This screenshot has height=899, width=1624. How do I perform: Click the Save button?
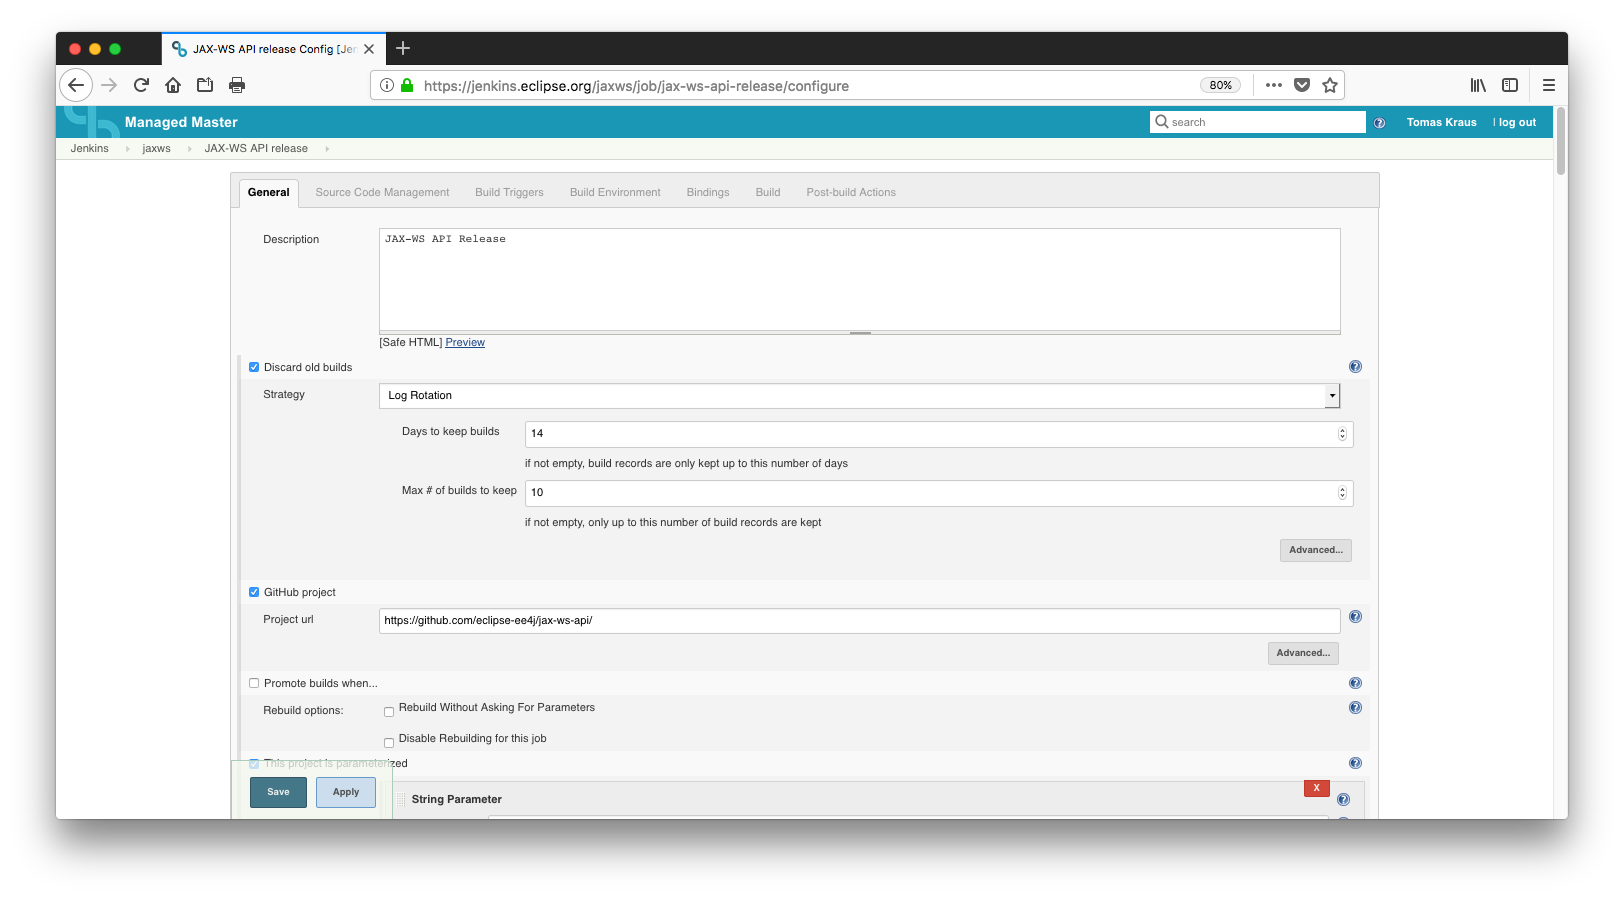point(278,792)
